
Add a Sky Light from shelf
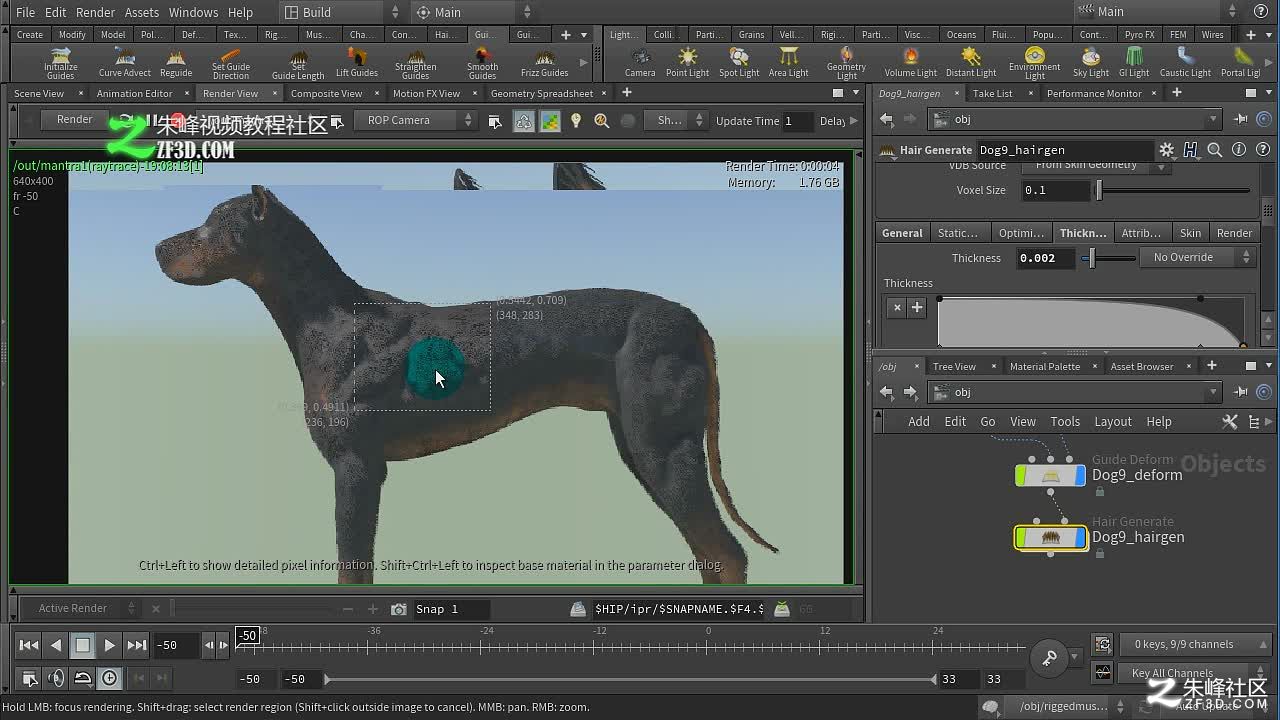(1091, 63)
